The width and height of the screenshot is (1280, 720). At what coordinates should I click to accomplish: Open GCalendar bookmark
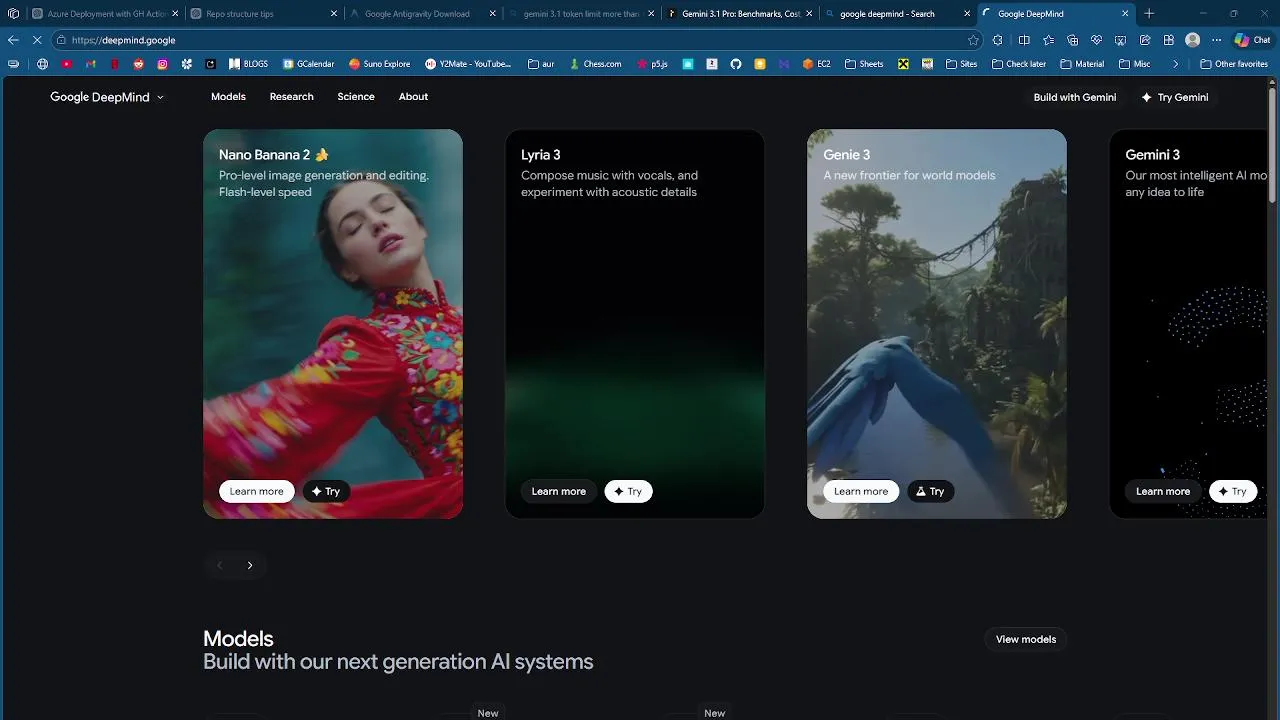click(x=308, y=64)
